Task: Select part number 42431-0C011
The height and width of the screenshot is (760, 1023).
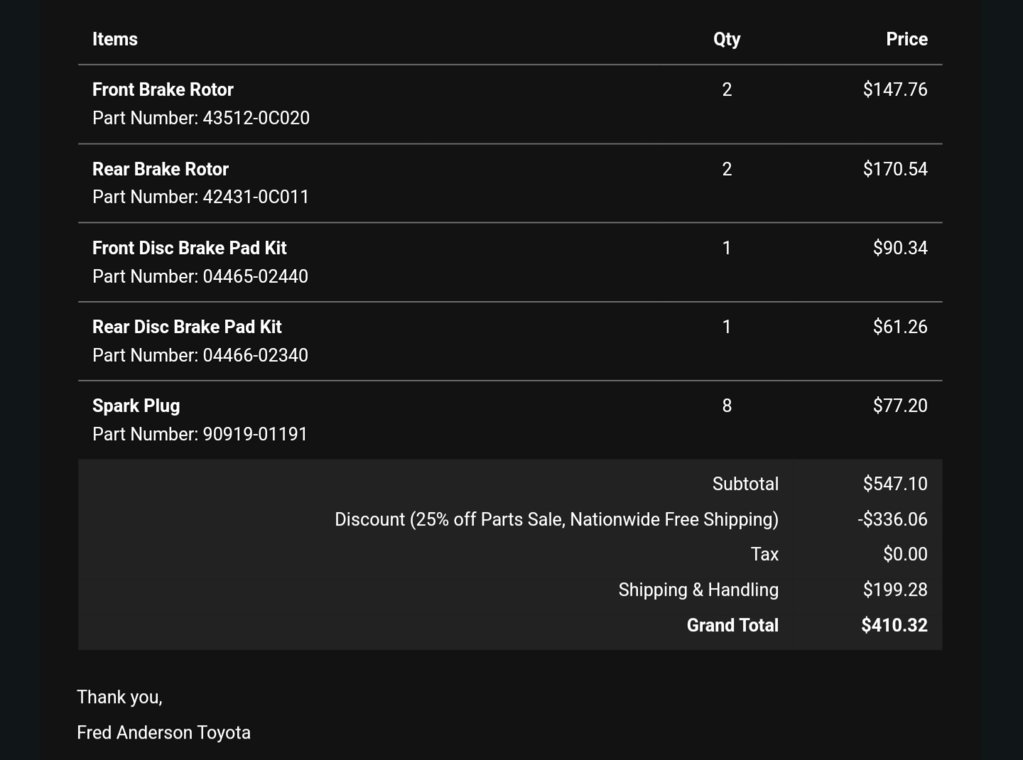Action: (255, 197)
